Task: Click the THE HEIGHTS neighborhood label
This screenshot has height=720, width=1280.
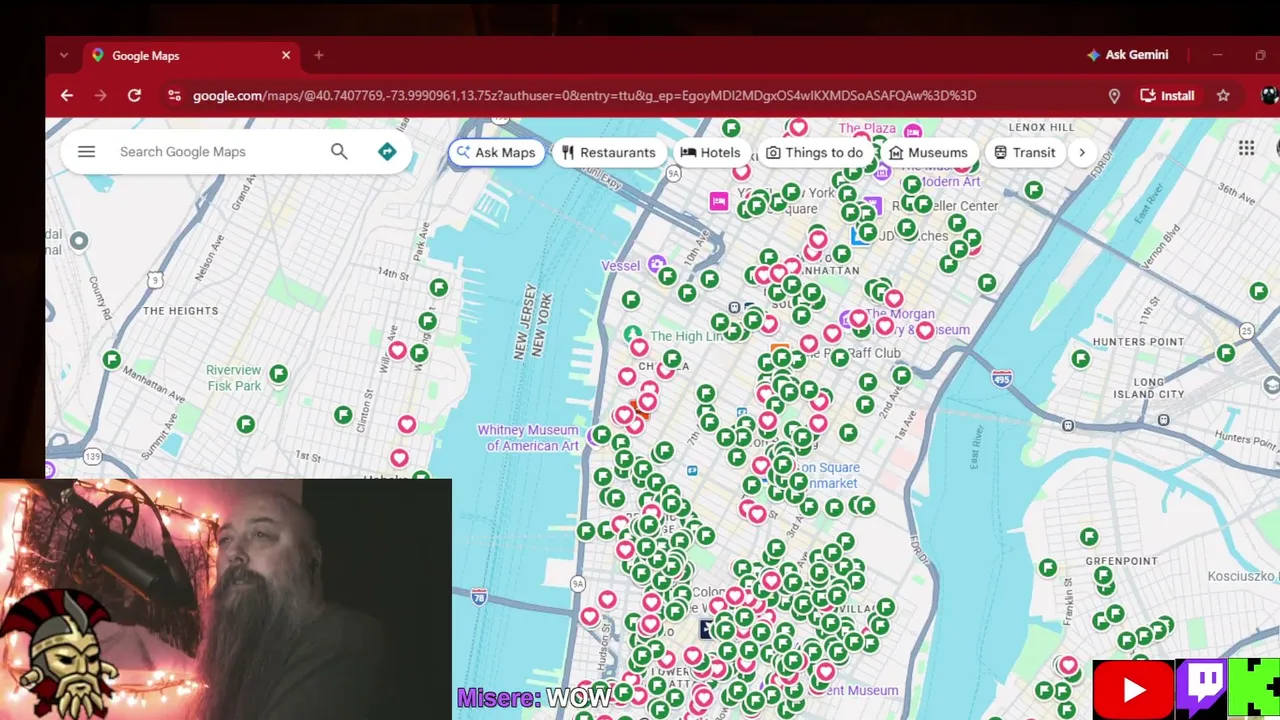Action: coord(180,311)
